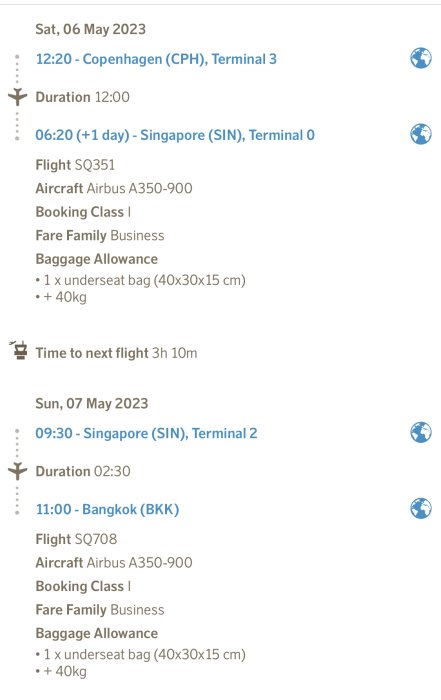Image resolution: width=441 pixels, height=700 pixels.
Task: Click Baggage Allowance heading under SQ708
Action: tap(96, 633)
